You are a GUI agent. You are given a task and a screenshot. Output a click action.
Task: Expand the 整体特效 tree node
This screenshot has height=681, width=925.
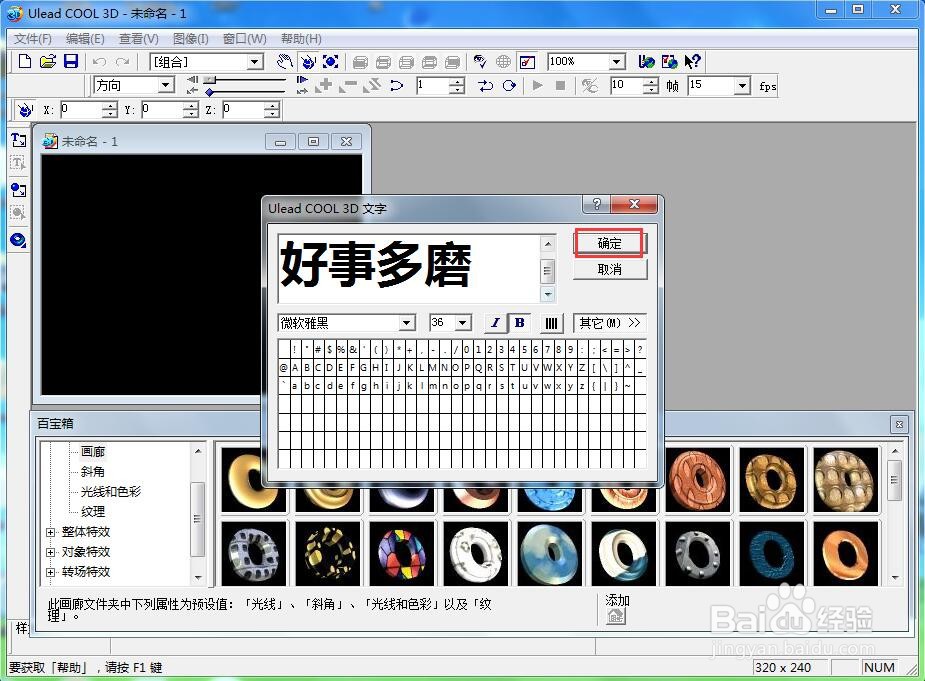pyautogui.click(x=51, y=532)
